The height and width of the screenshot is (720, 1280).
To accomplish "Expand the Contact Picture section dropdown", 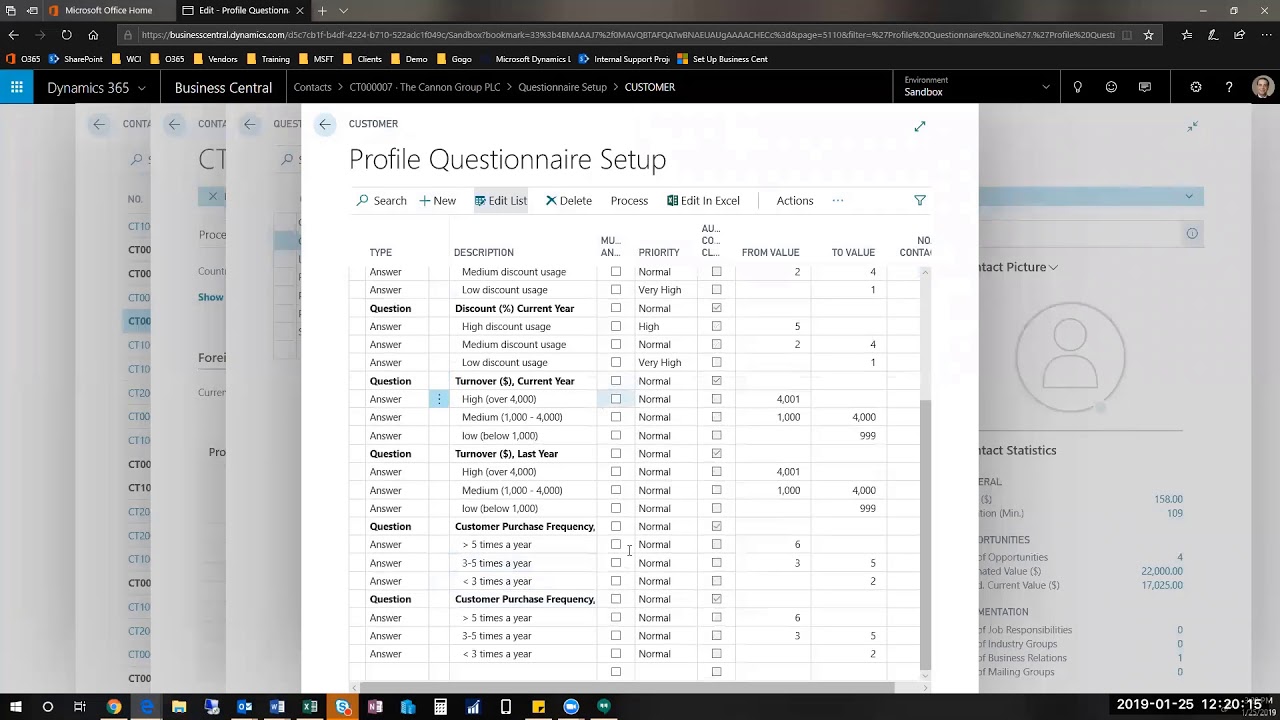I will pos(1053,267).
